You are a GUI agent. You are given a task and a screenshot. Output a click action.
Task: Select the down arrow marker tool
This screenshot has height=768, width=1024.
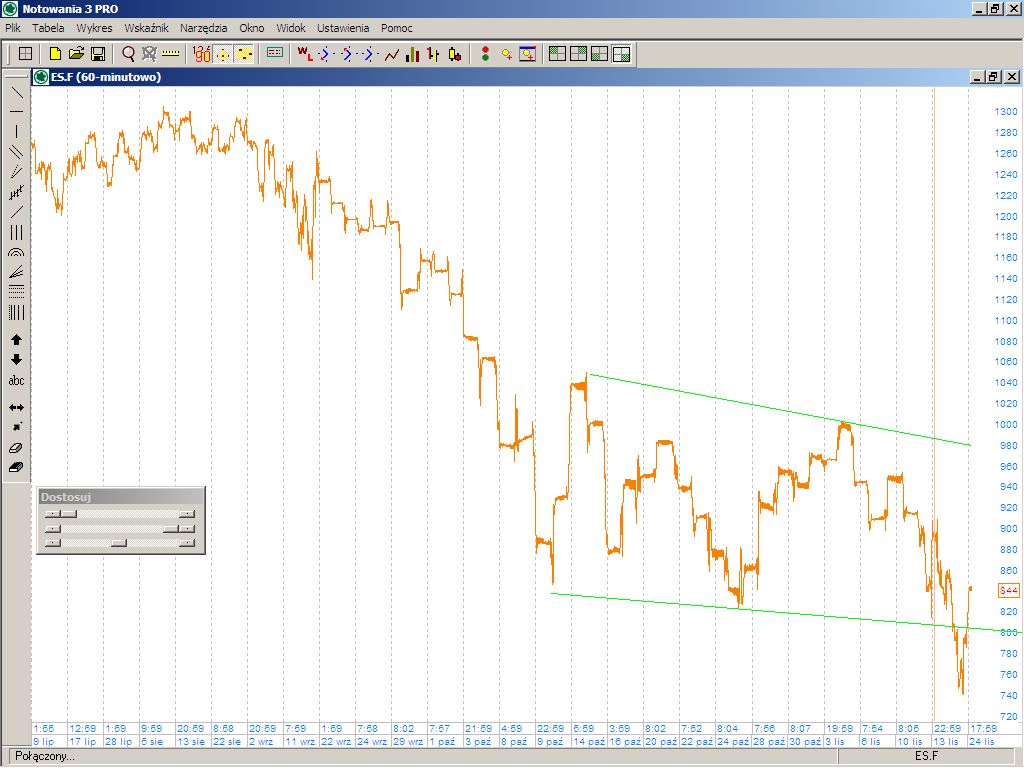(16, 360)
